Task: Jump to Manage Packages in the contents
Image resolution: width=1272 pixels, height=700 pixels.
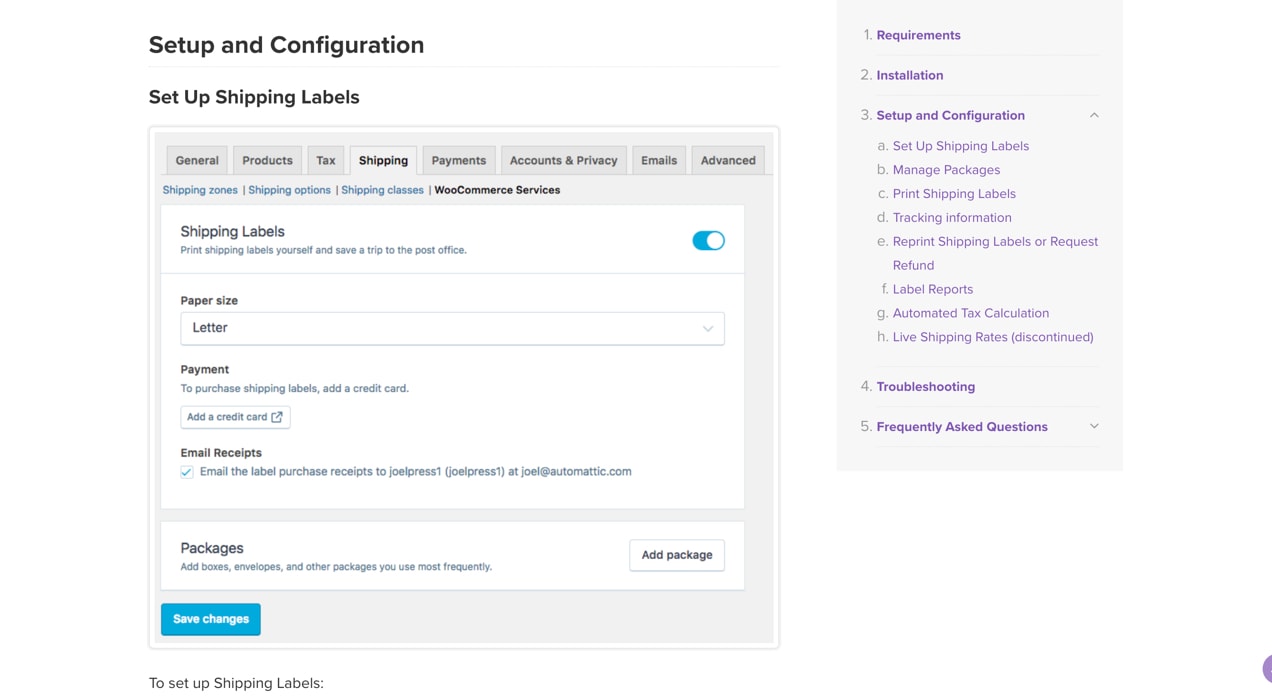Action: 946,170
